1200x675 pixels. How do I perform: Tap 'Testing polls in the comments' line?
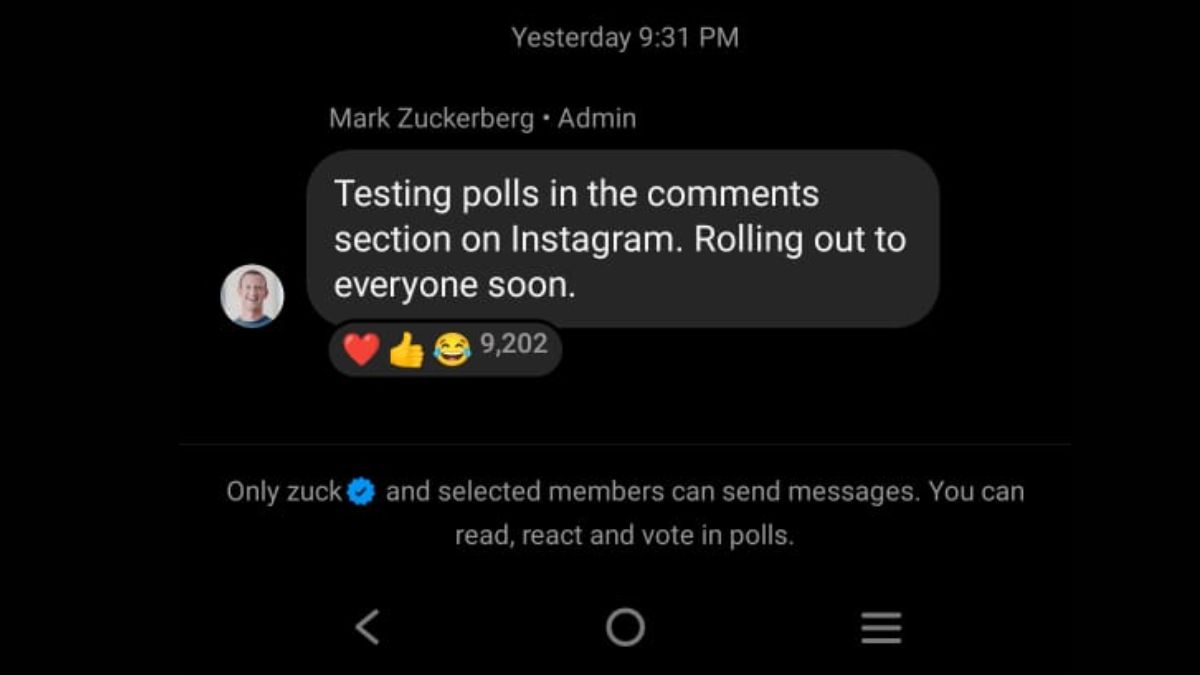576,193
